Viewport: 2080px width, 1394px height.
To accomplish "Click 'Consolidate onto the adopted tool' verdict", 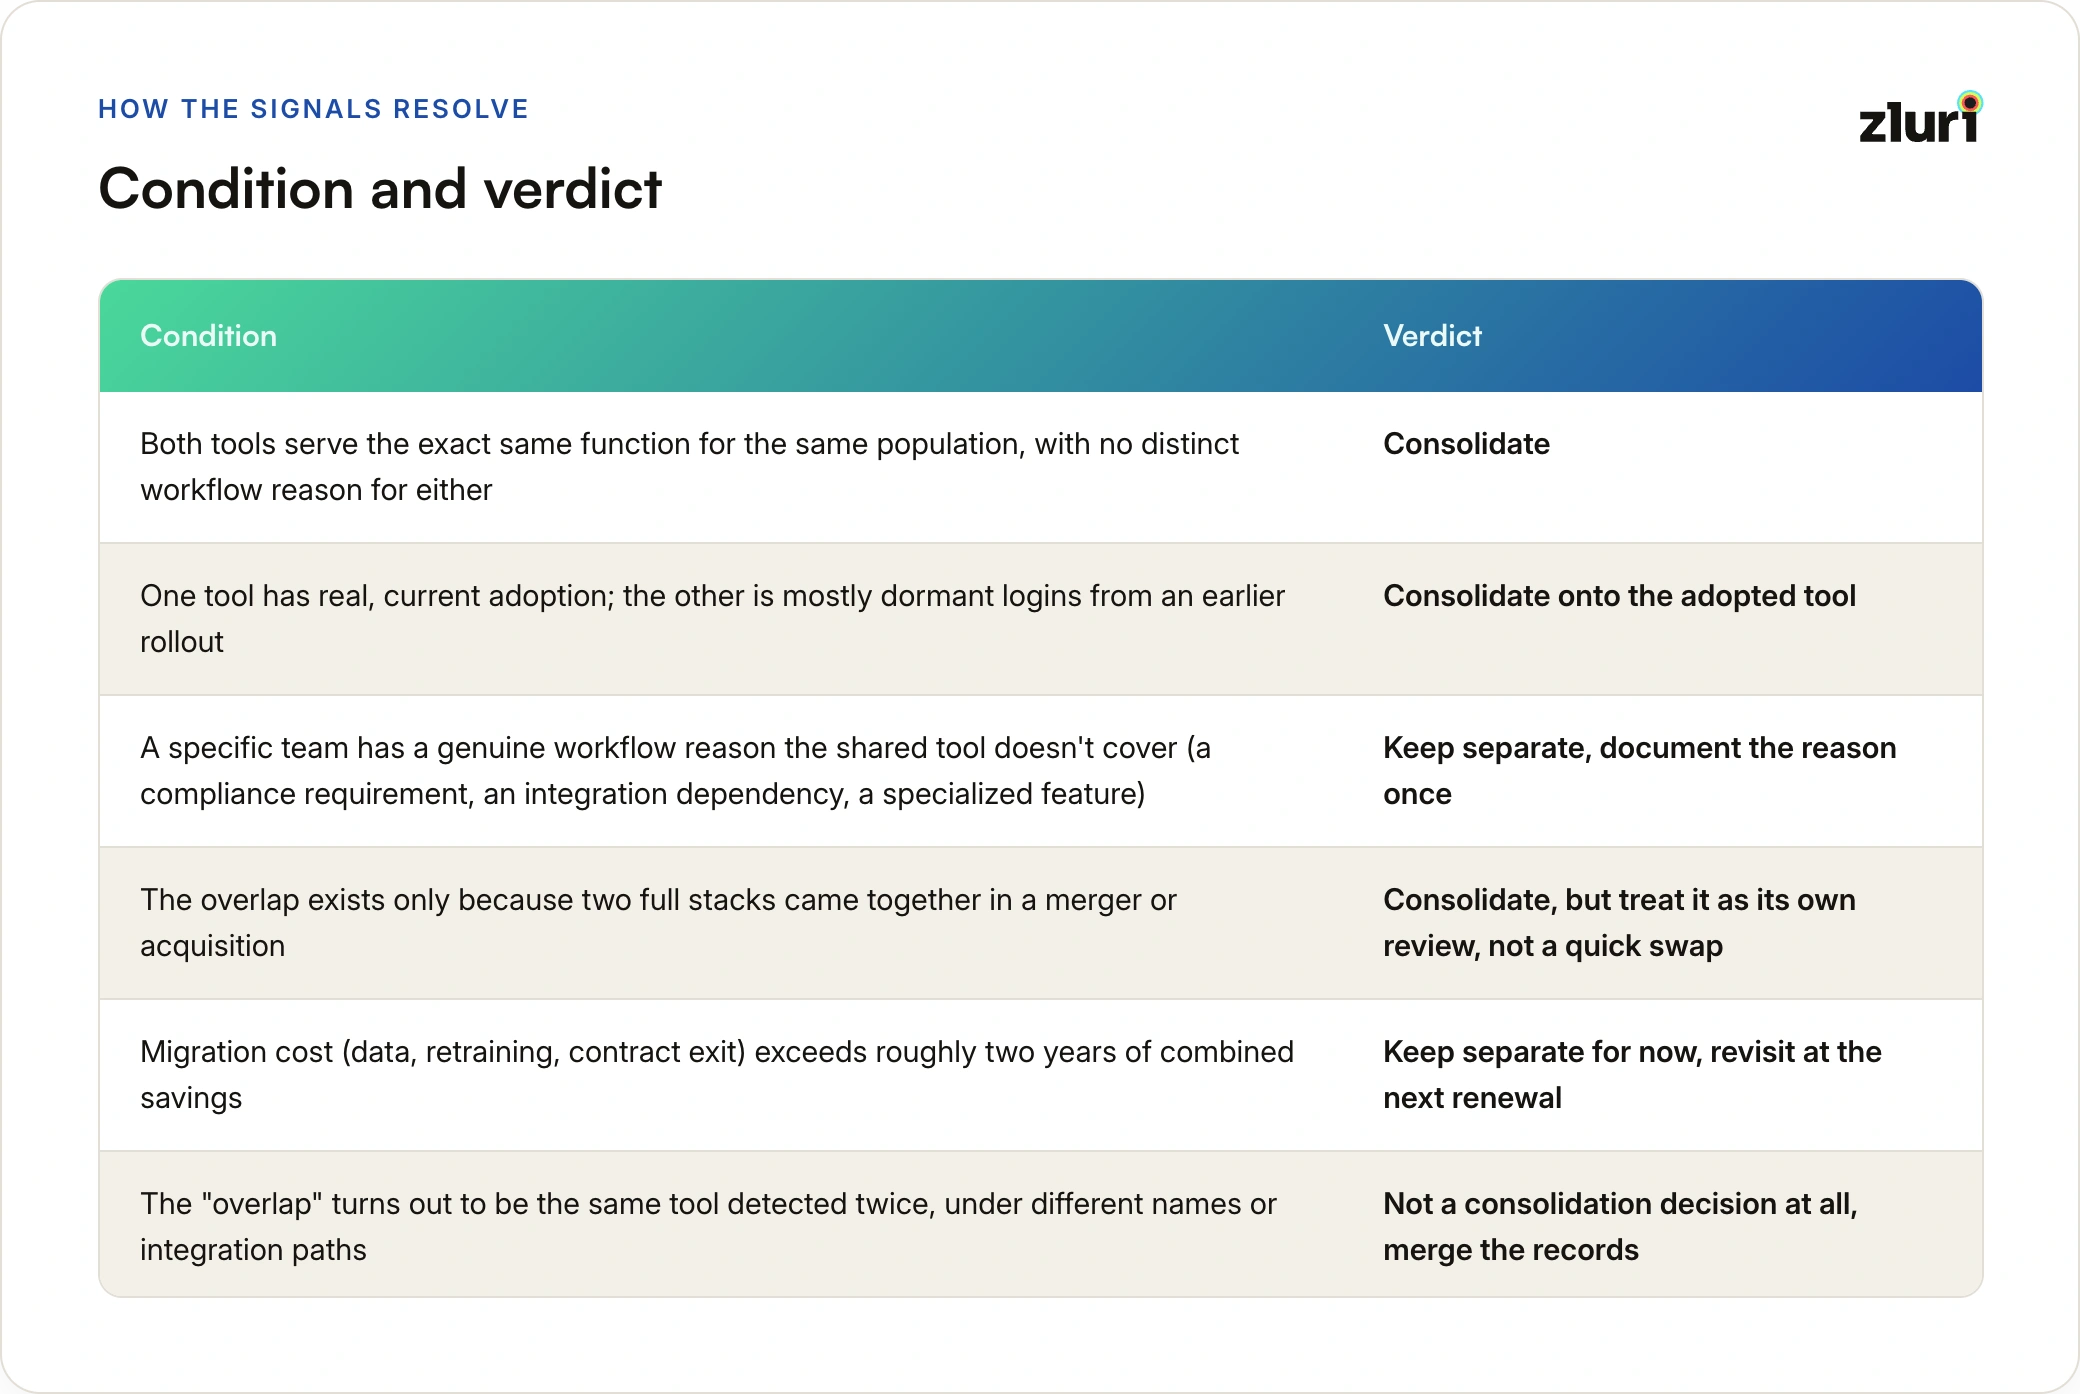I will (1619, 596).
